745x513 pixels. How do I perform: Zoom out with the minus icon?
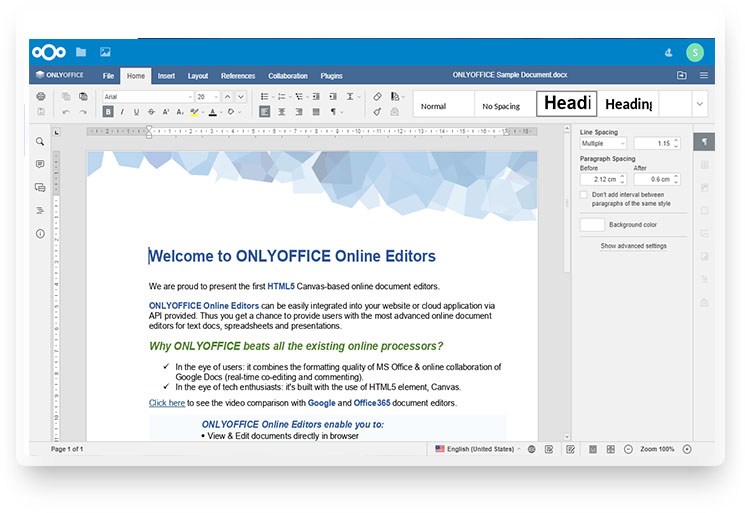(628, 449)
